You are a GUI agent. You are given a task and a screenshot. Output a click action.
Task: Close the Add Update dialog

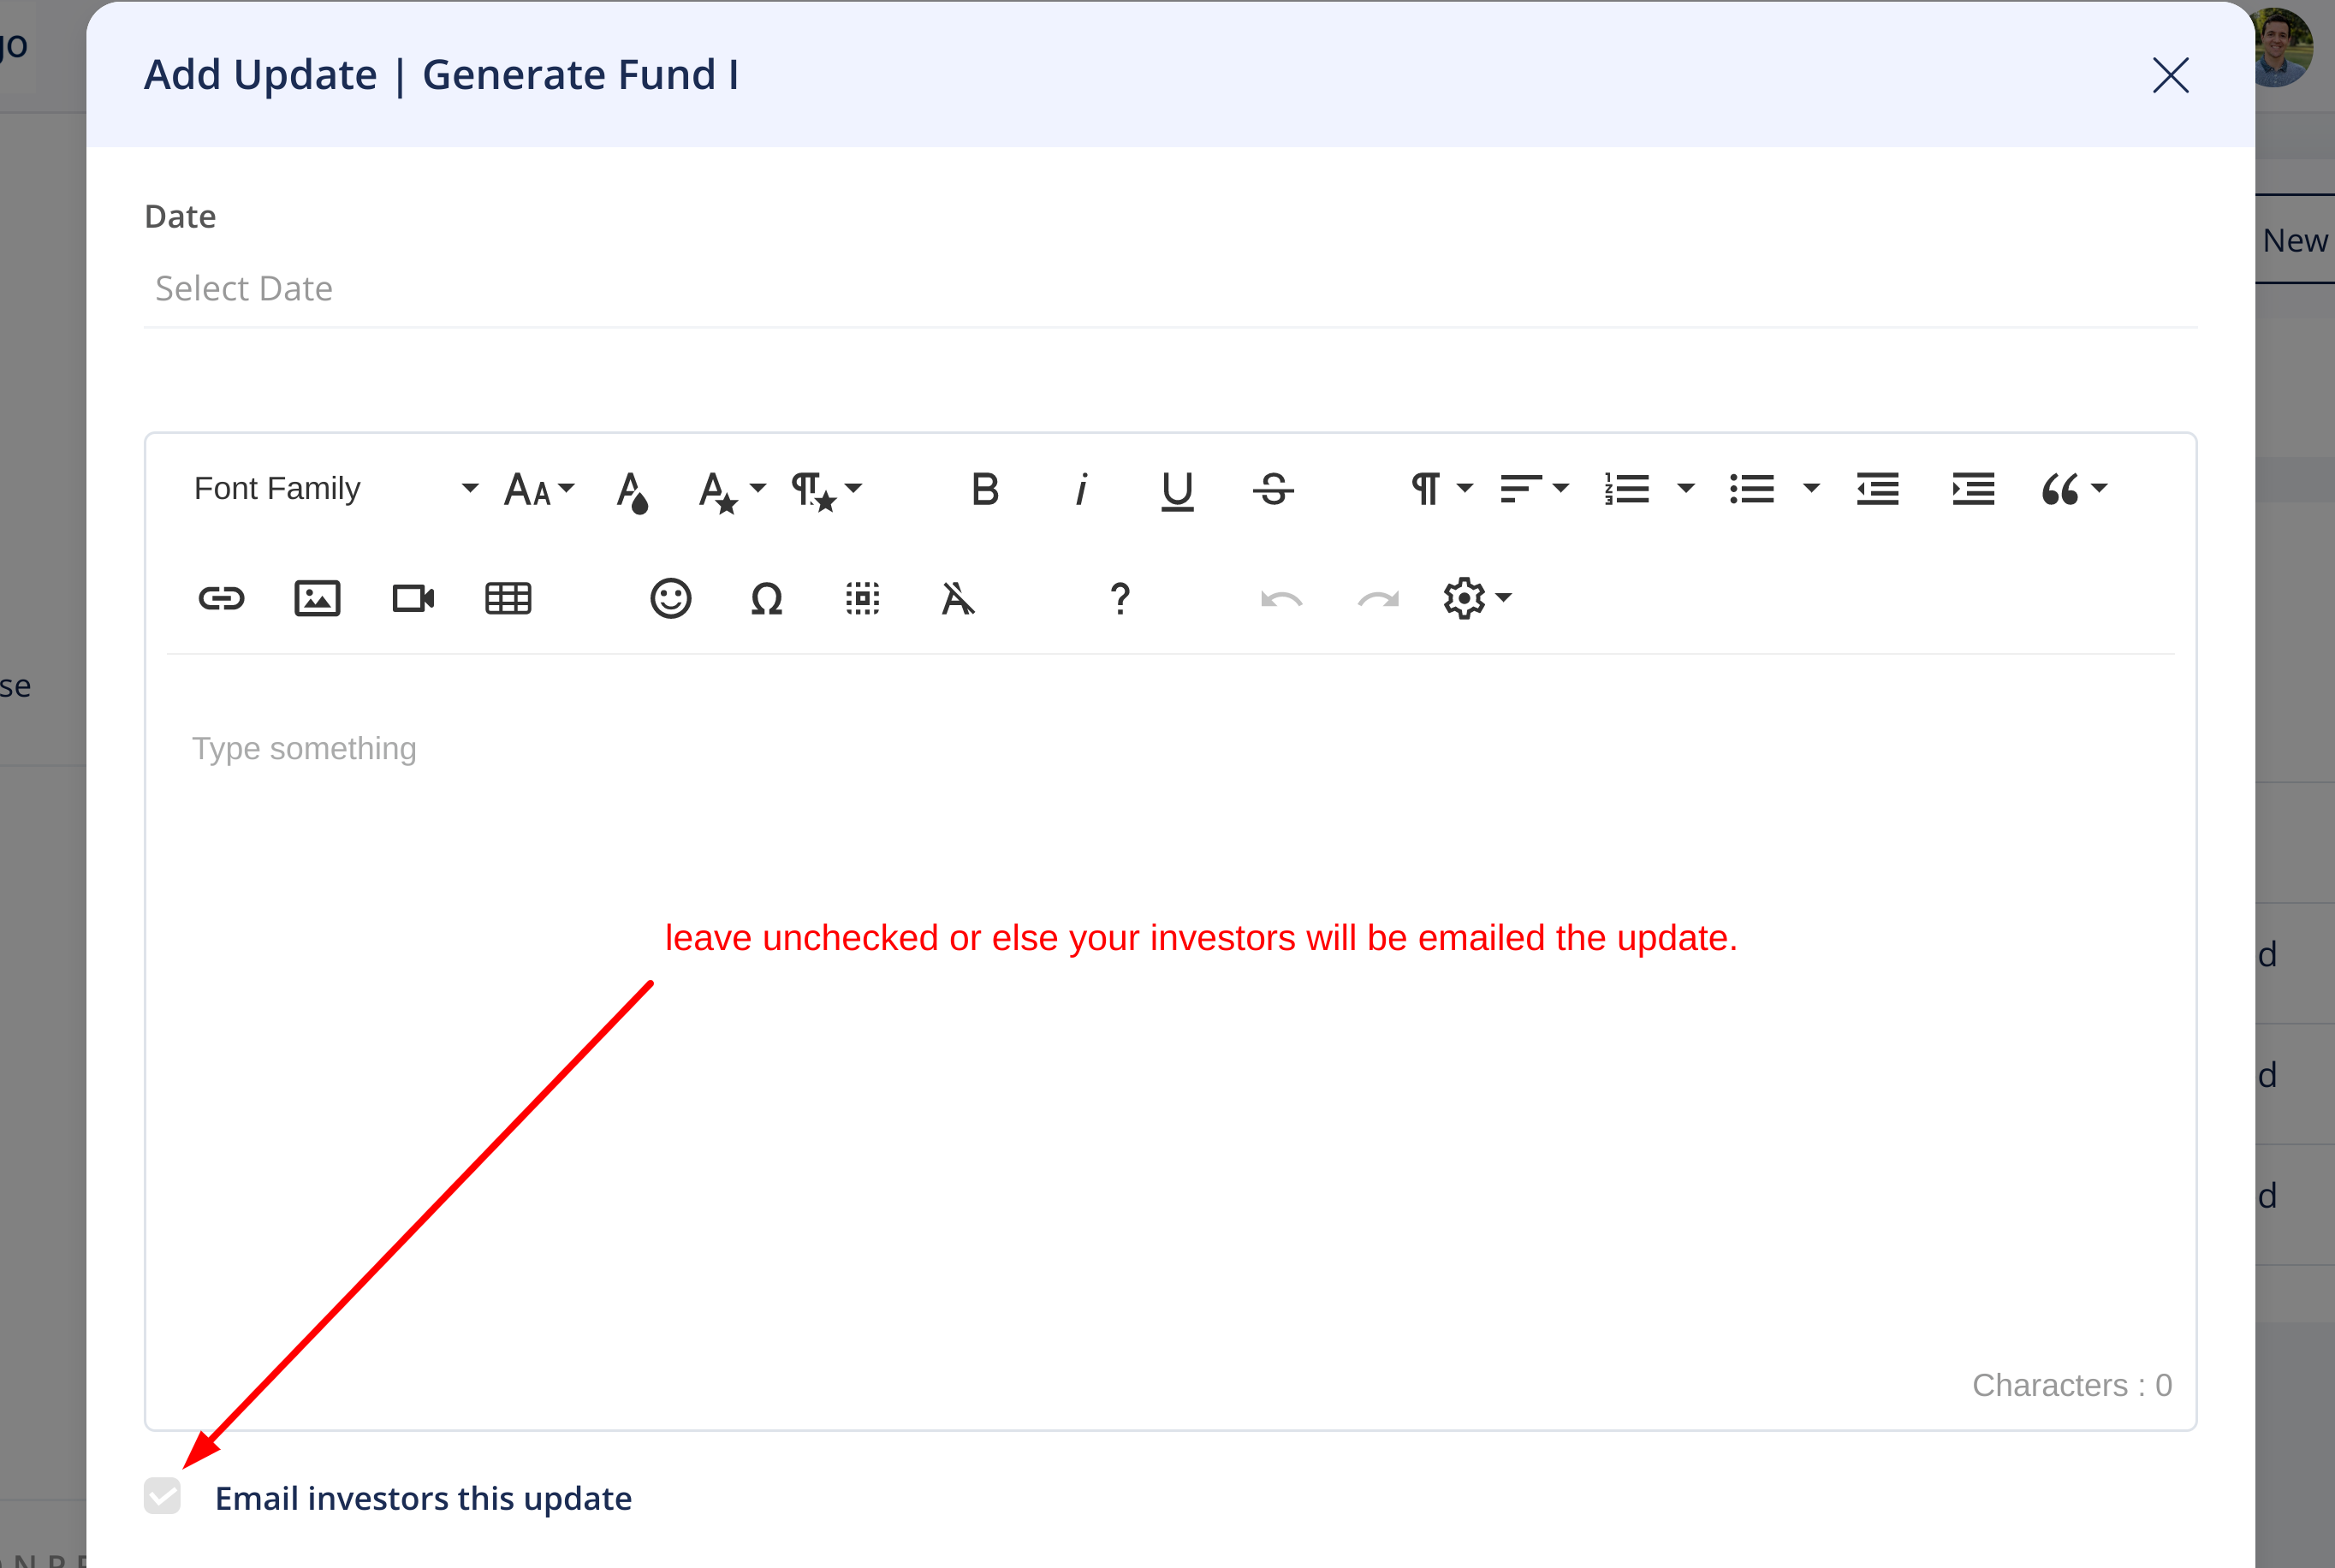(2170, 75)
